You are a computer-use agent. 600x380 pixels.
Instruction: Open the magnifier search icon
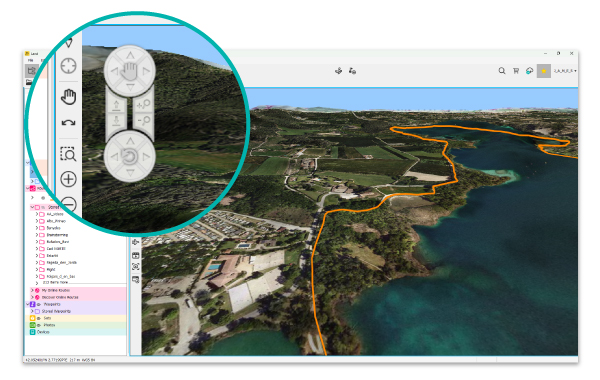[502, 71]
